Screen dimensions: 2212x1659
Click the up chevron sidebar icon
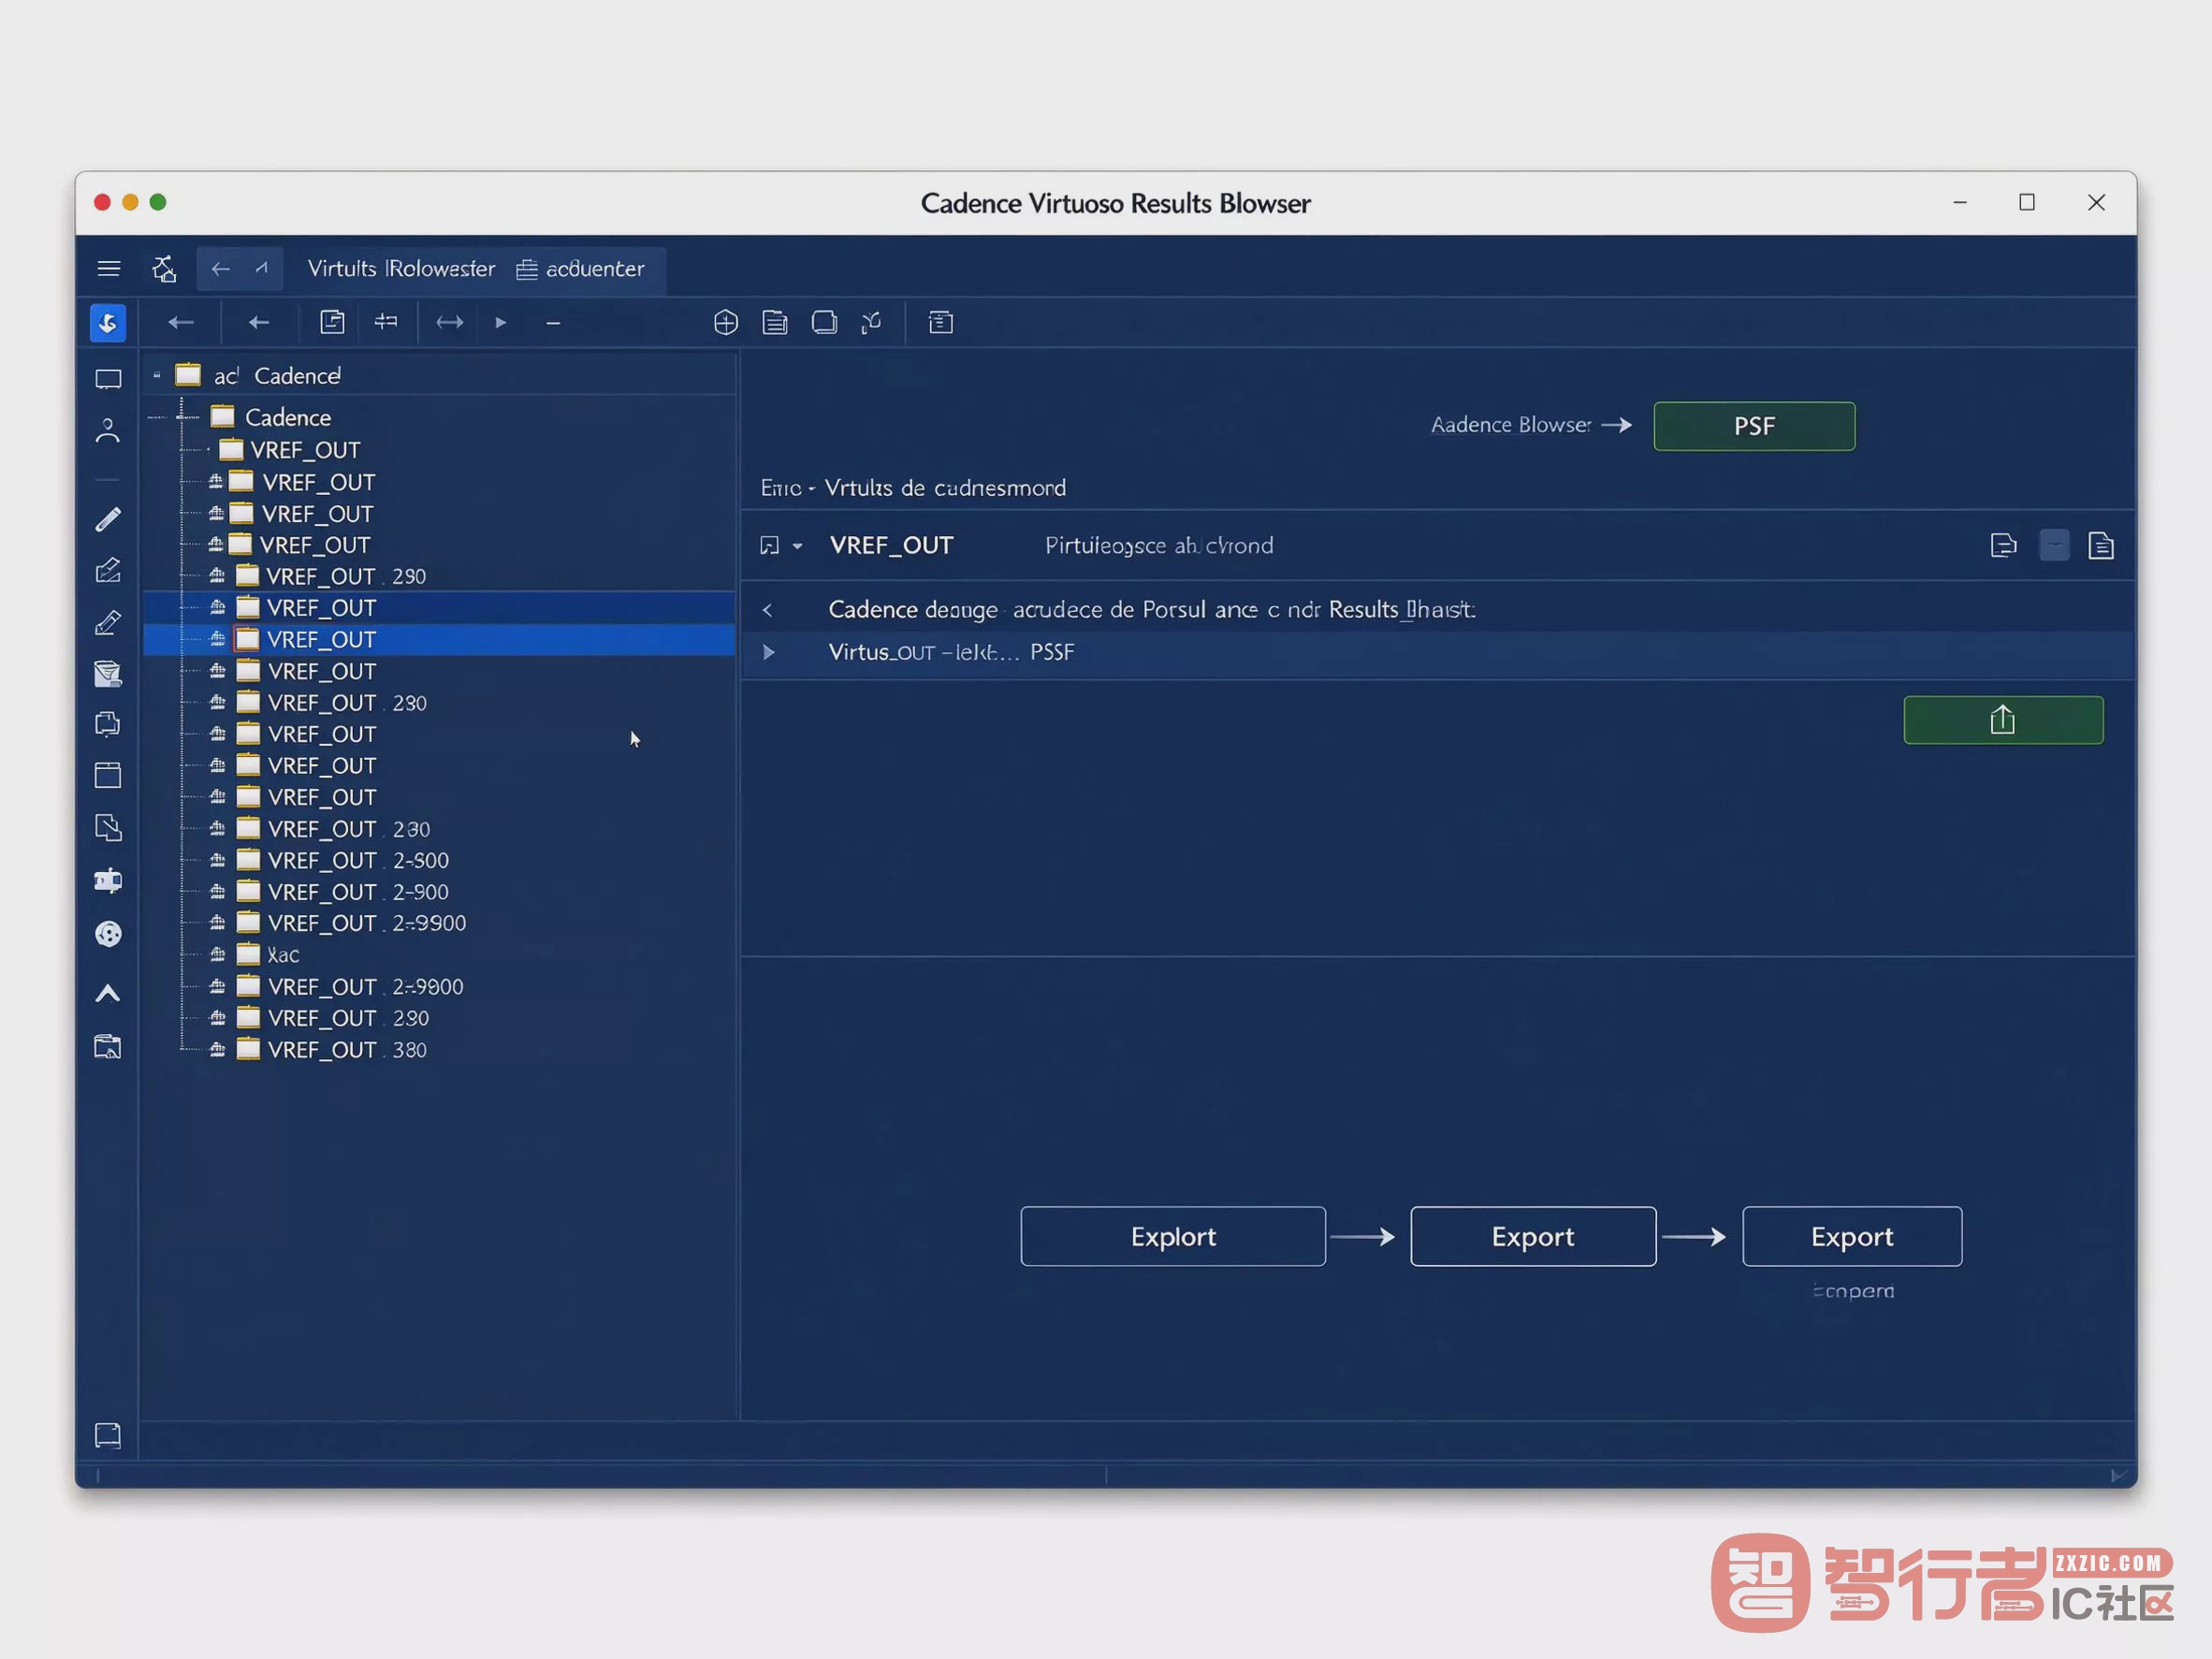(x=108, y=993)
